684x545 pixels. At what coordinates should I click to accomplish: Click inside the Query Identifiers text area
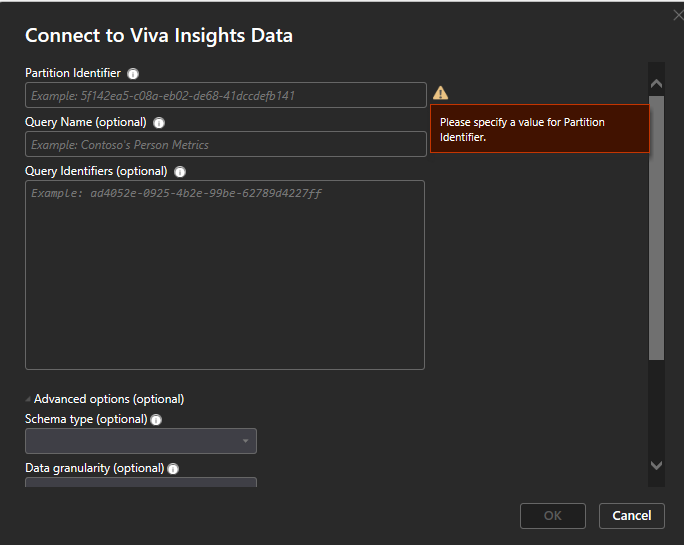(x=225, y=275)
